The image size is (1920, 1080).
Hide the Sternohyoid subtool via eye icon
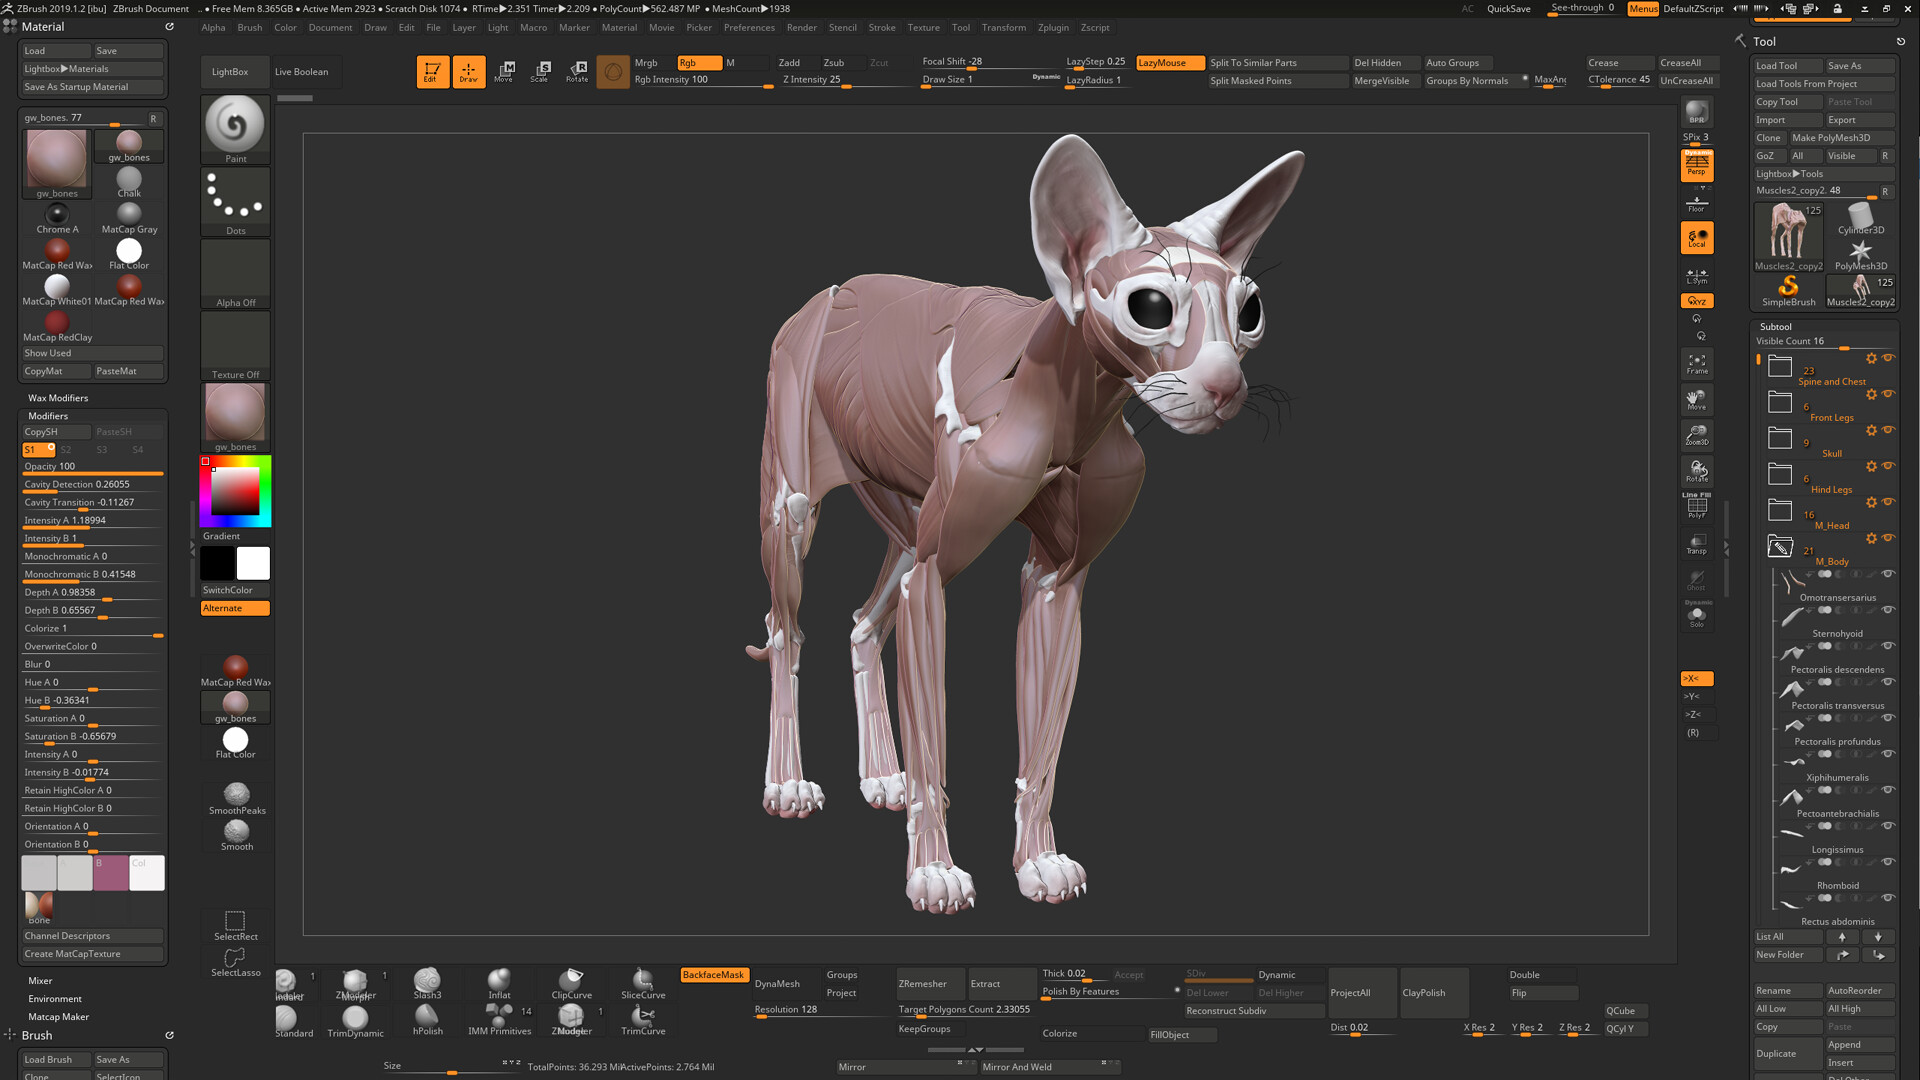click(1888, 610)
